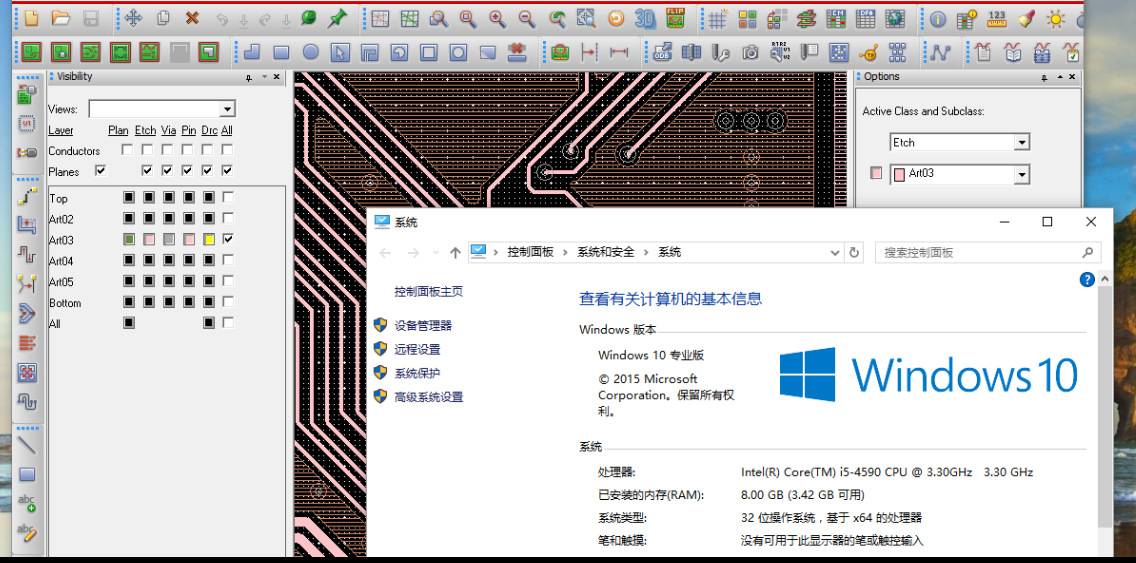1136x563 pixels.
Task: Click the orange TP testpoint icon
Action: pos(869,52)
